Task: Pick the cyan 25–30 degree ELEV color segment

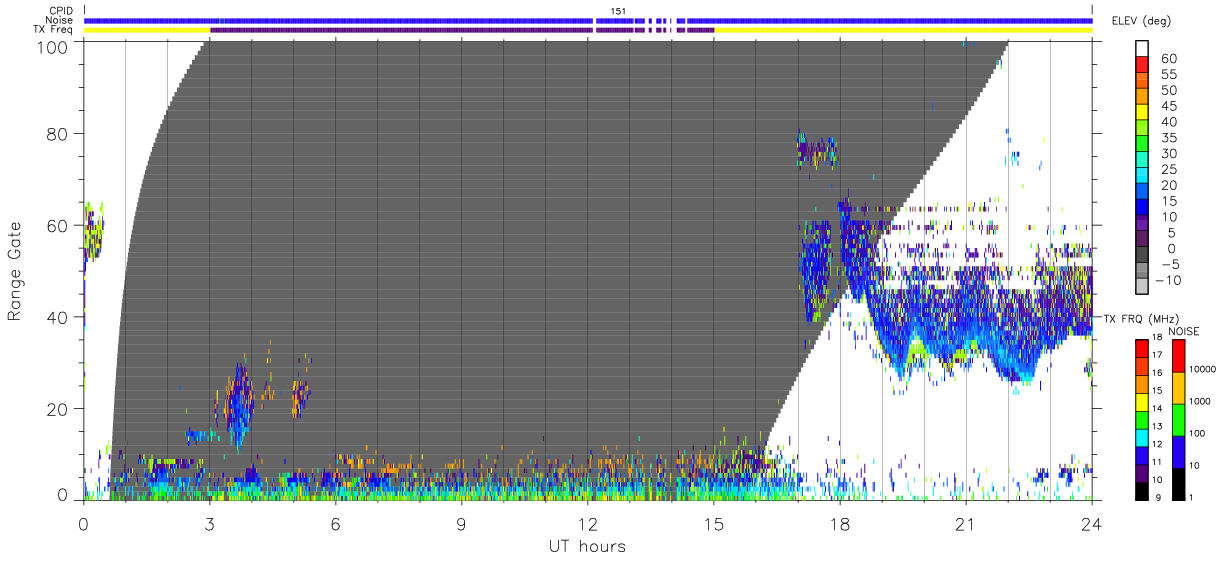Action: coord(1144,161)
